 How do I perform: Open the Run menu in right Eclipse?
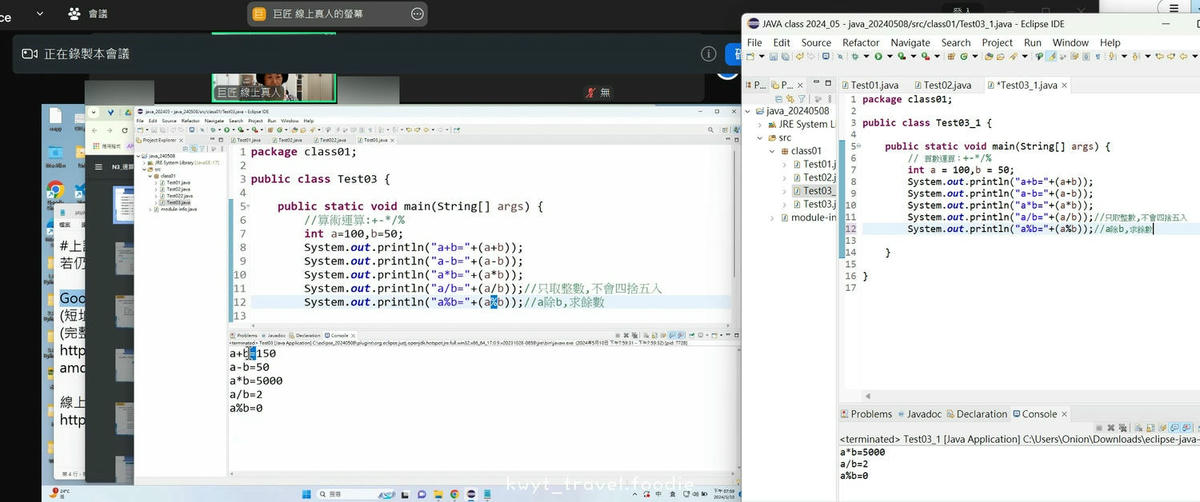point(1032,43)
